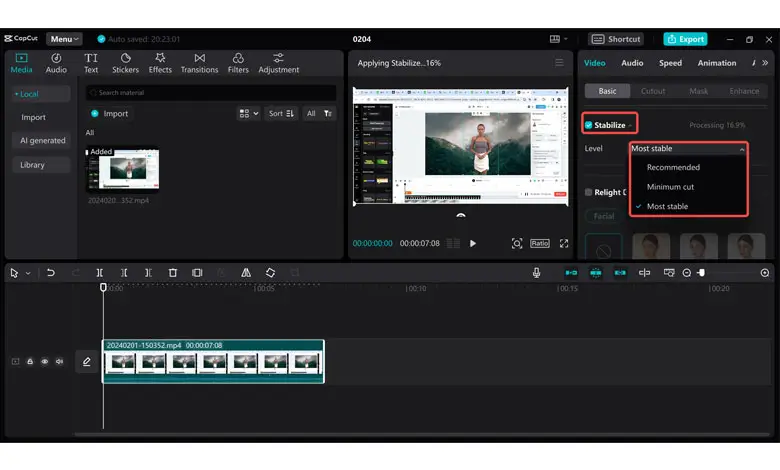Toggle main track magnet
Image resolution: width=780 pixels, height=470 pixels.
coord(571,273)
